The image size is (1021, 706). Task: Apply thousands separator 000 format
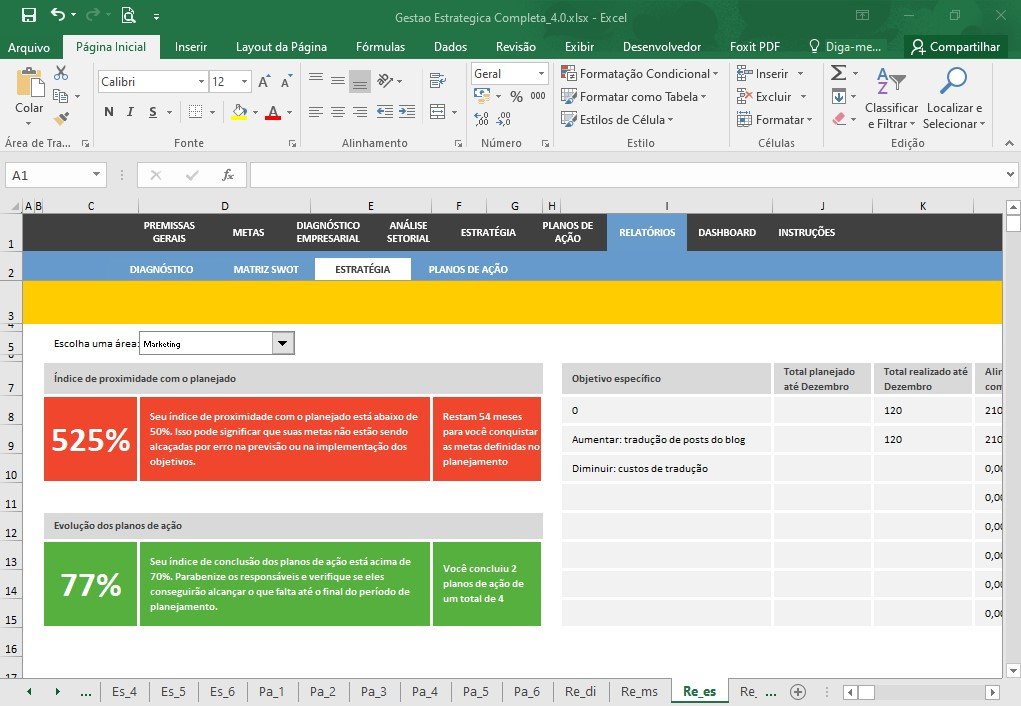coord(538,96)
